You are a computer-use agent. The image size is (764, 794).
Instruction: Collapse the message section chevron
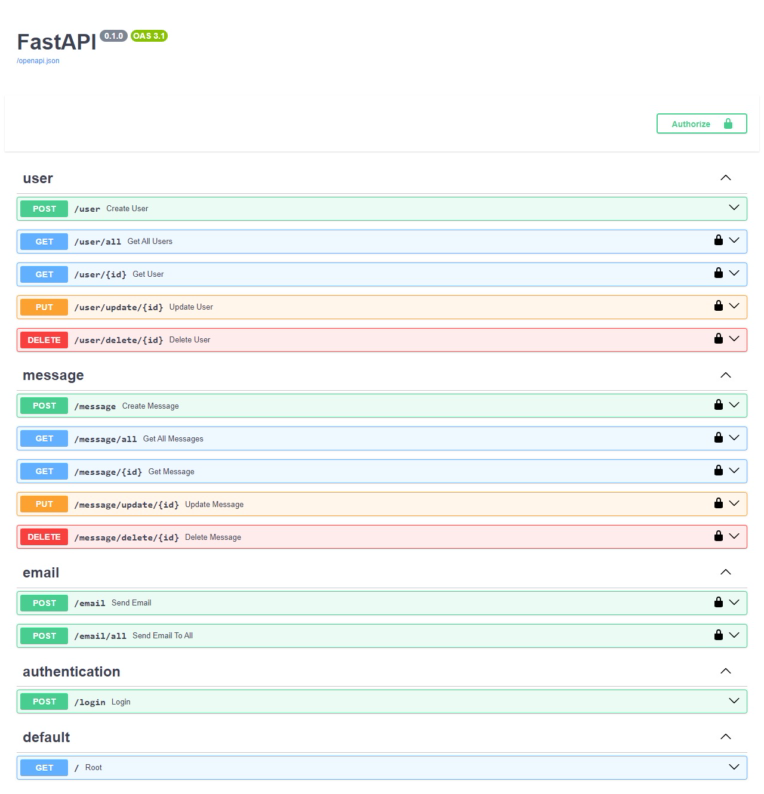click(726, 375)
